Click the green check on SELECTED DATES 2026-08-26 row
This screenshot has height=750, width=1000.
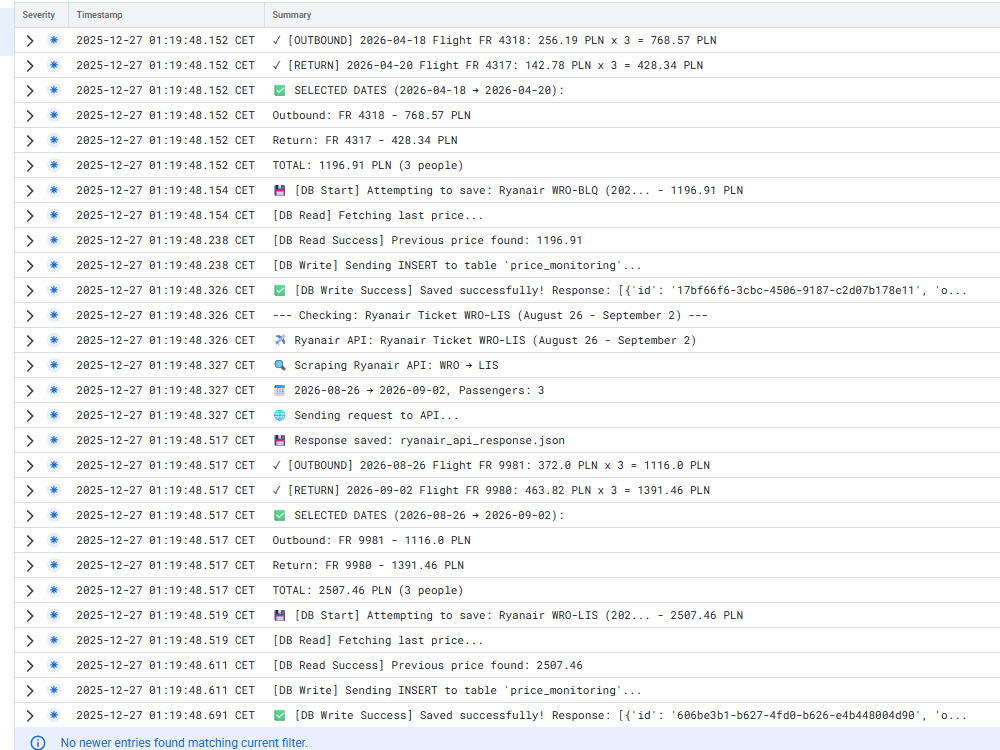279,515
